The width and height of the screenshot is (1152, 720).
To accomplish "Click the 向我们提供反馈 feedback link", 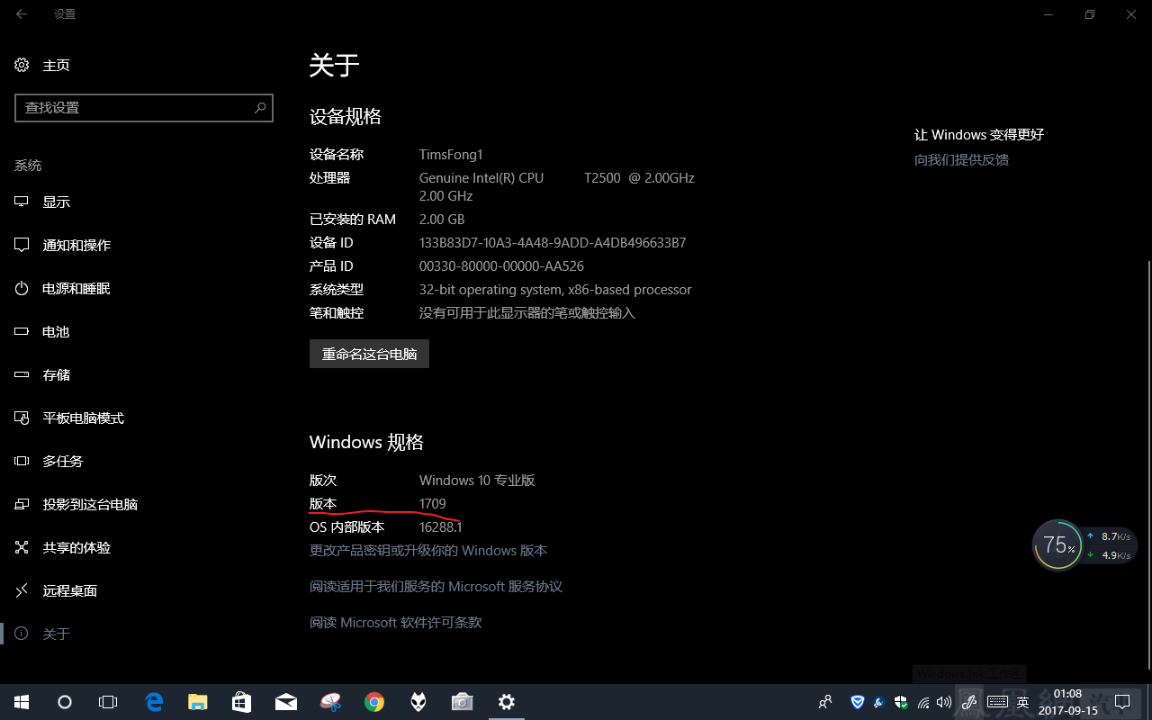I will tap(961, 160).
